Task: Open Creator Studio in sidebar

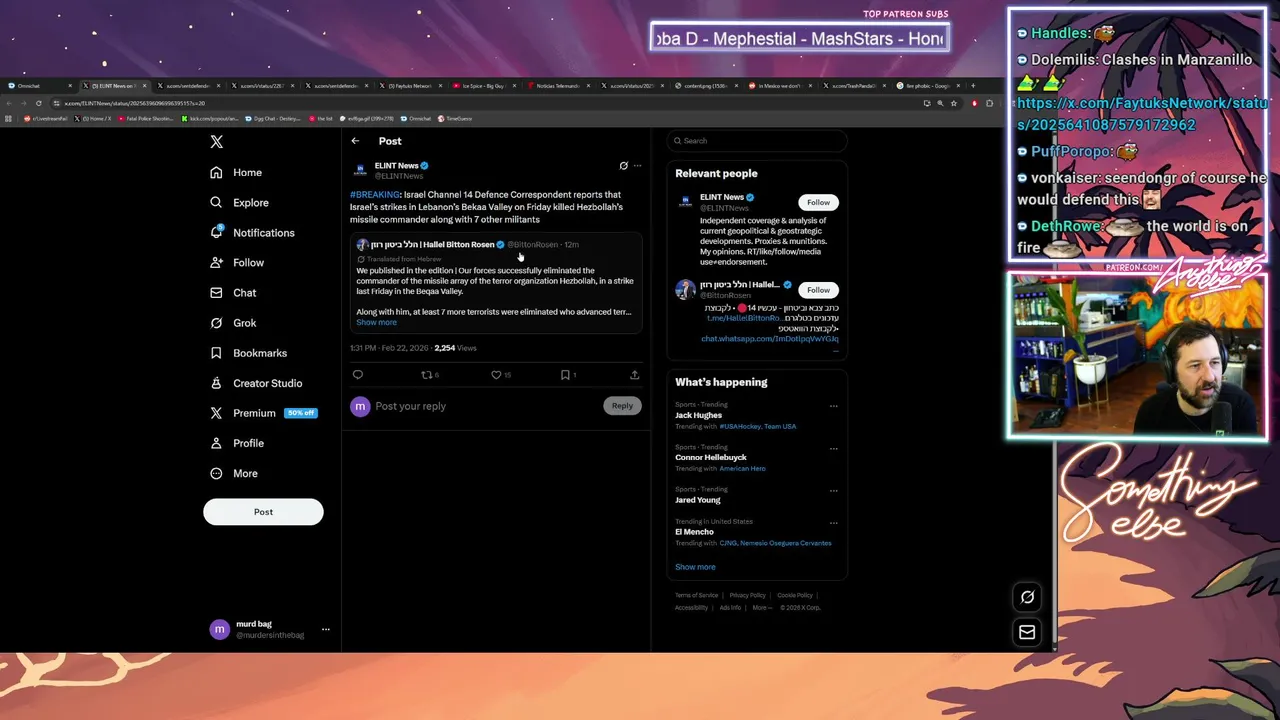Action: (256, 383)
